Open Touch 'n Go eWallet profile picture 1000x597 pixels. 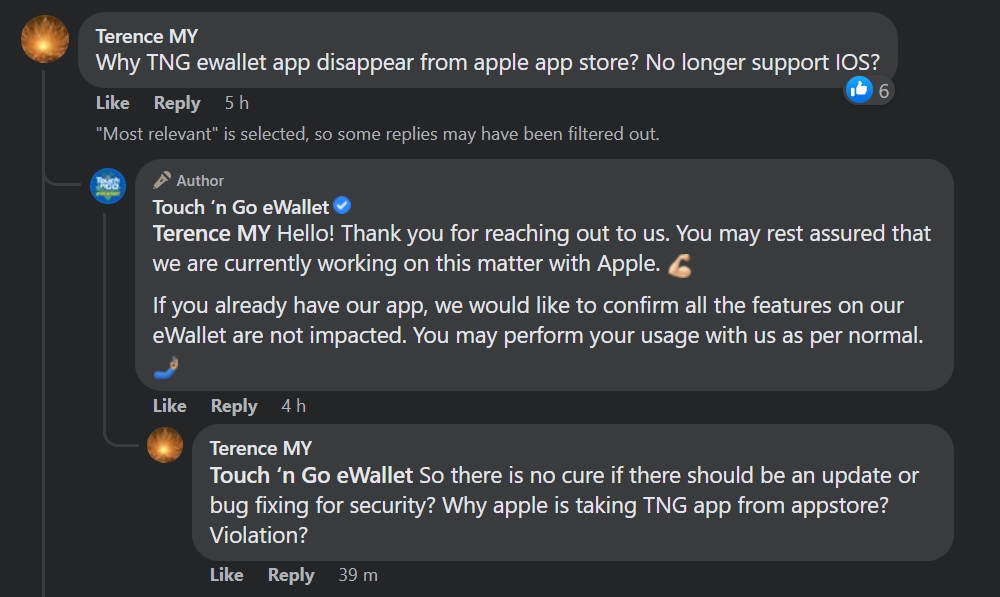(x=108, y=186)
